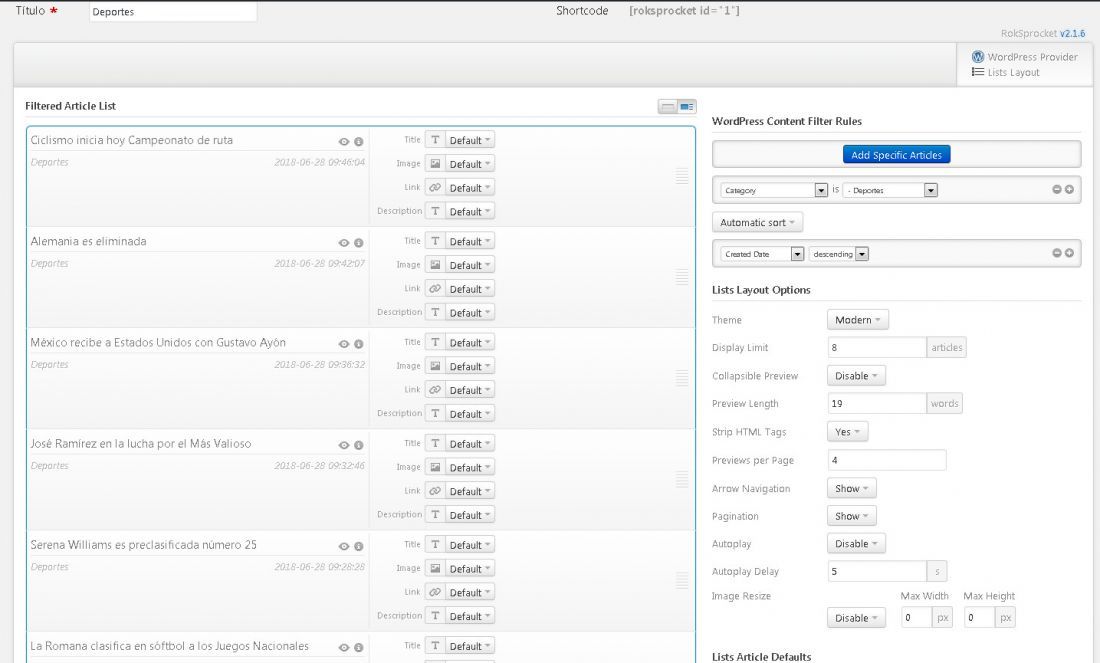The height and width of the screenshot is (663, 1100).
Task: Grab the drag handle of Ciclismo article row
Action: [x=682, y=176]
